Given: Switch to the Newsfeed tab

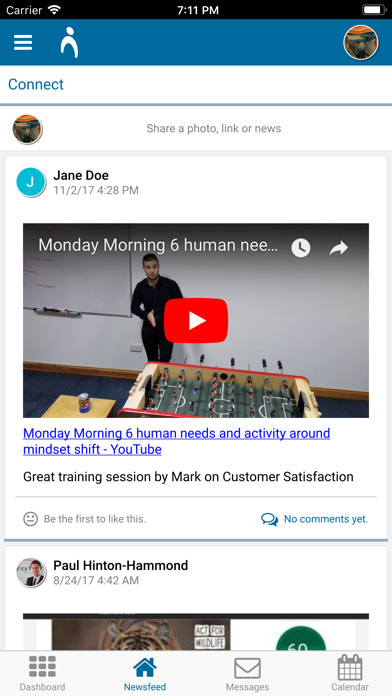Looking at the screenshot, I should click(145, 673).
